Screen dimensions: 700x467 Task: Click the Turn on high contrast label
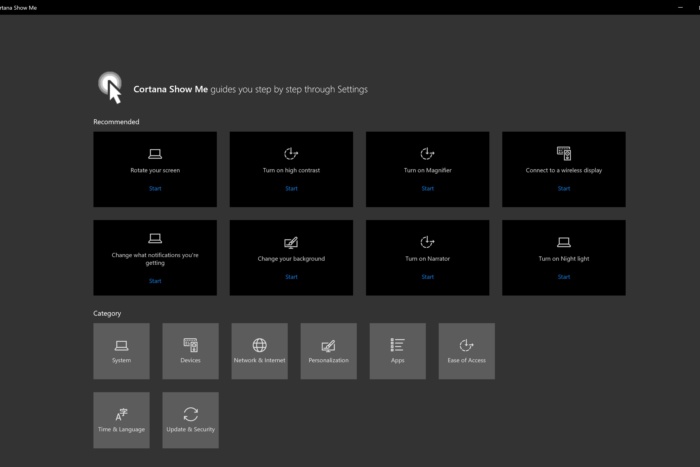click(291, 170)
